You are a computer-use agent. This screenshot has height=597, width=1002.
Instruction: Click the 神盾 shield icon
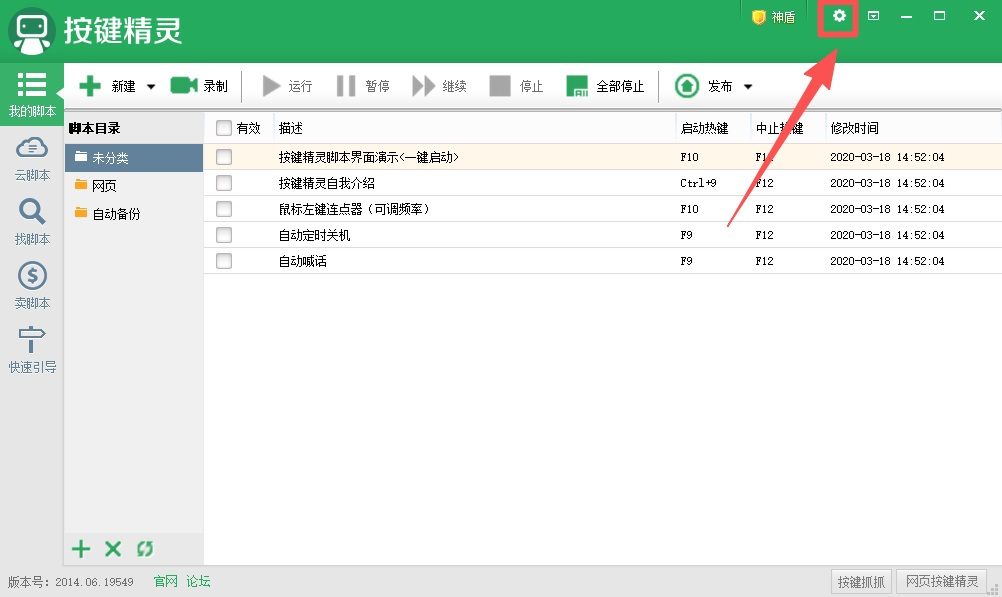tap(759, 17)
